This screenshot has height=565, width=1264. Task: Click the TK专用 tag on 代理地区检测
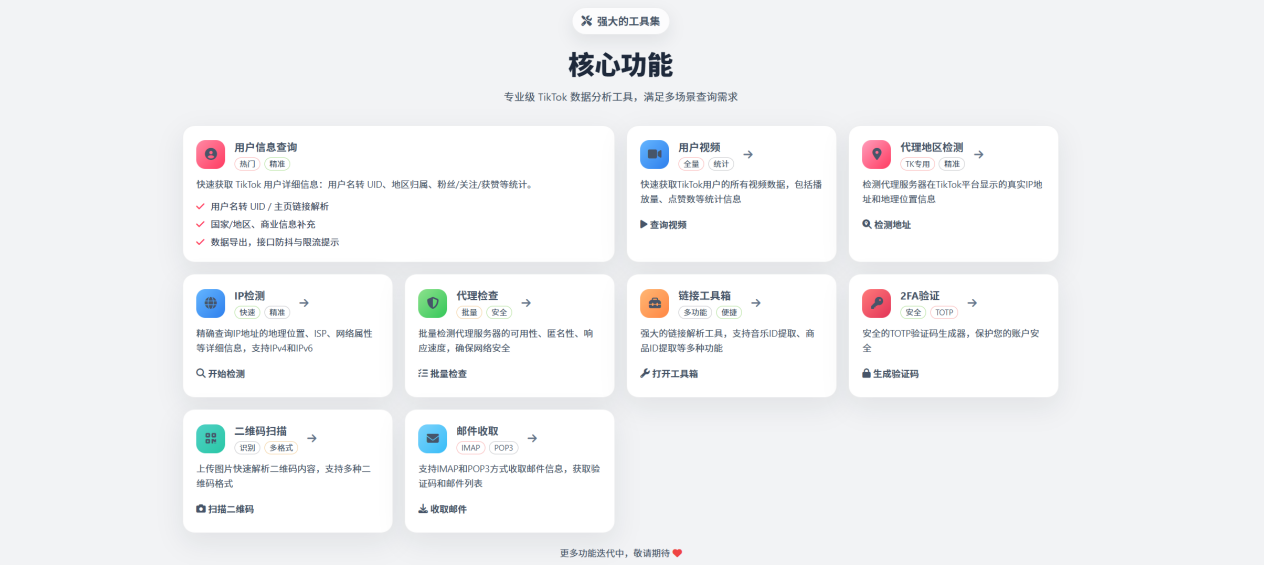pos(917,164)
